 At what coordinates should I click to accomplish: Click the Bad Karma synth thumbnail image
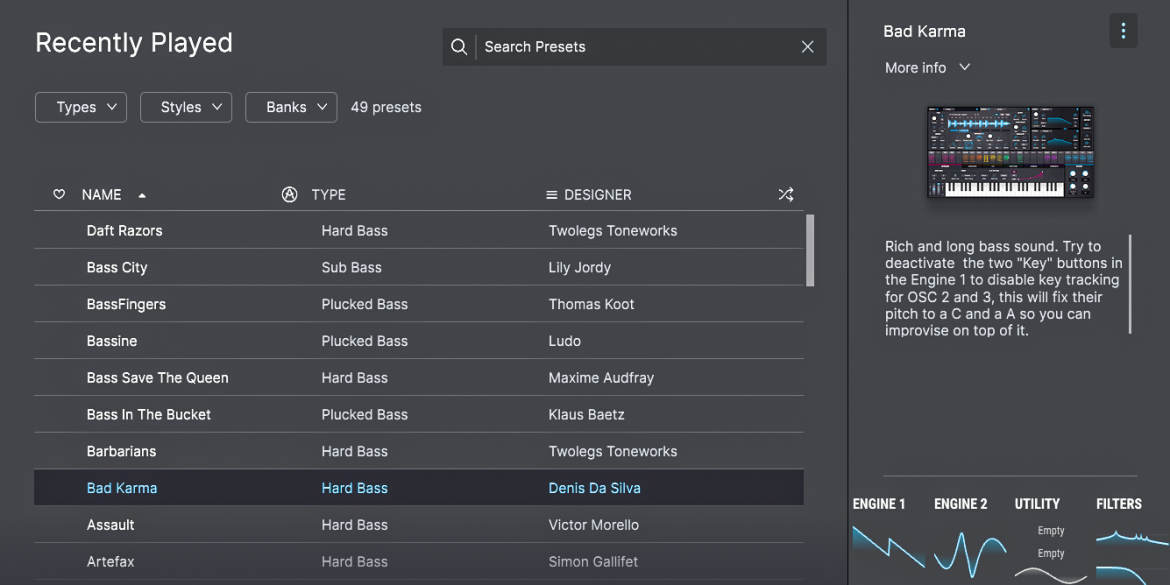click(x=1010, y=152)
